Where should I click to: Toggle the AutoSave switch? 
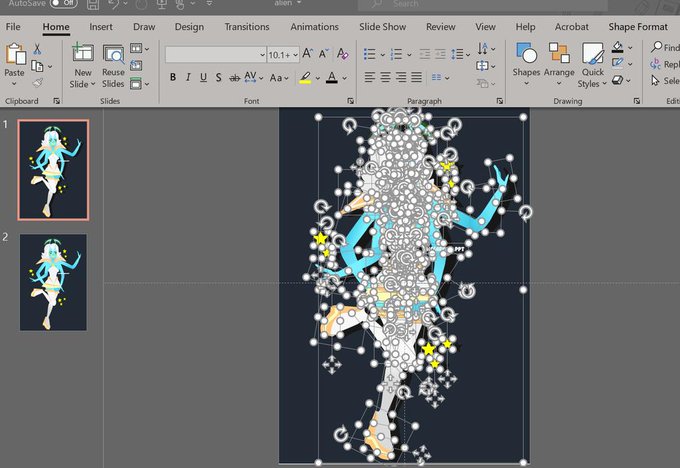[64, 3]
